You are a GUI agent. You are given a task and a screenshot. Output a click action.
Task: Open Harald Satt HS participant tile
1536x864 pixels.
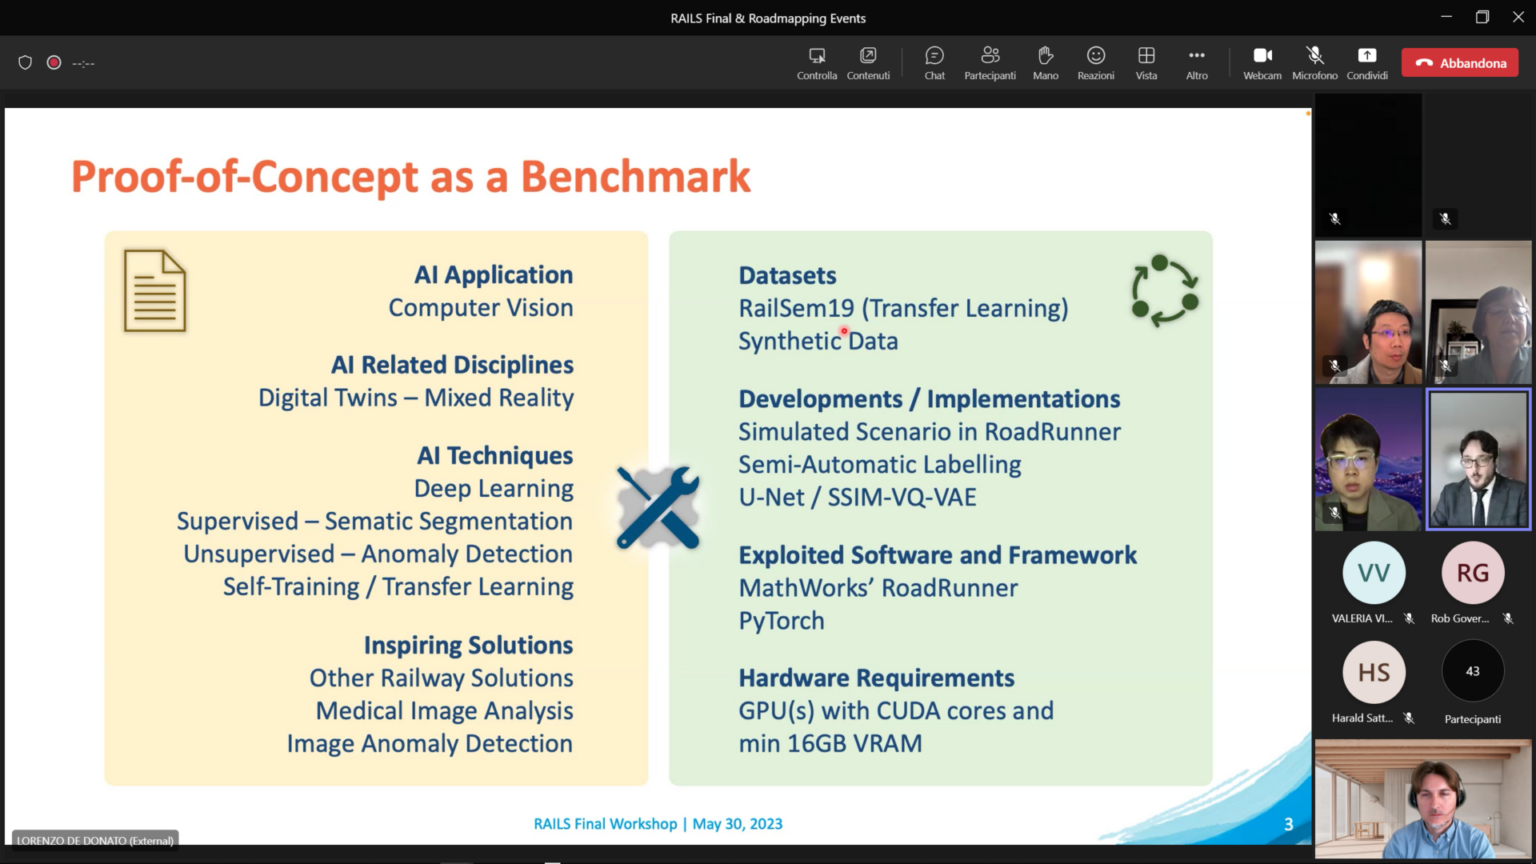1373,673
